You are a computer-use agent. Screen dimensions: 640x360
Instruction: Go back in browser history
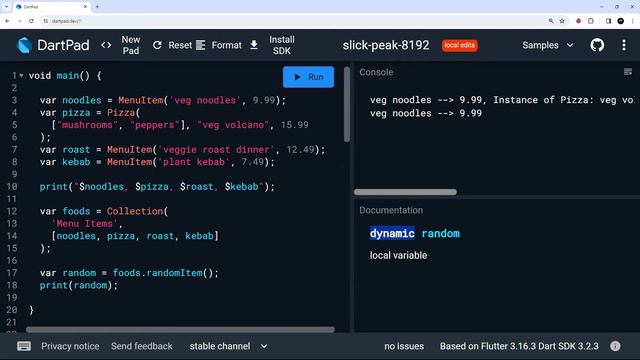click(7, 21)
